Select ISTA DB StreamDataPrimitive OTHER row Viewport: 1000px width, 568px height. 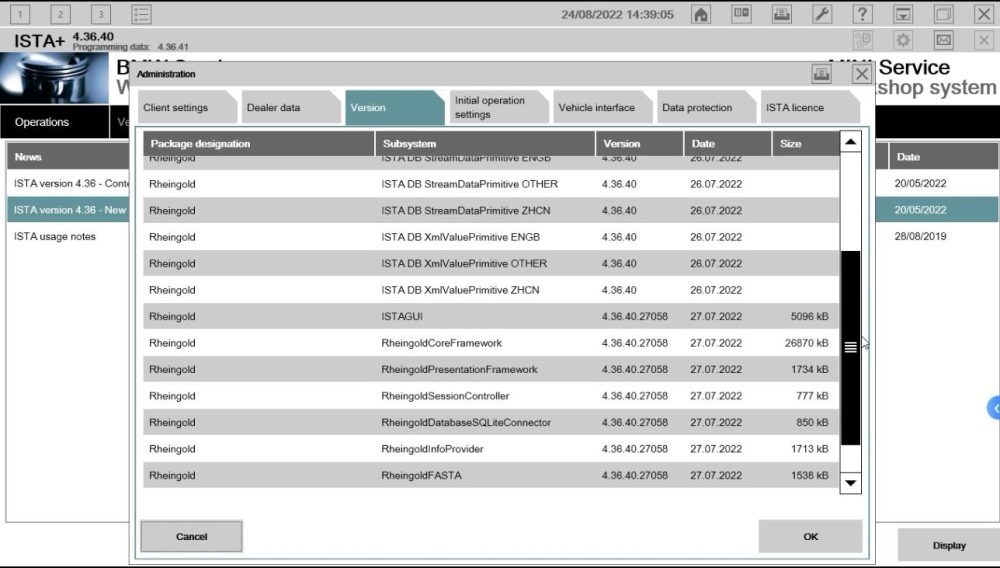pos(490,184)
